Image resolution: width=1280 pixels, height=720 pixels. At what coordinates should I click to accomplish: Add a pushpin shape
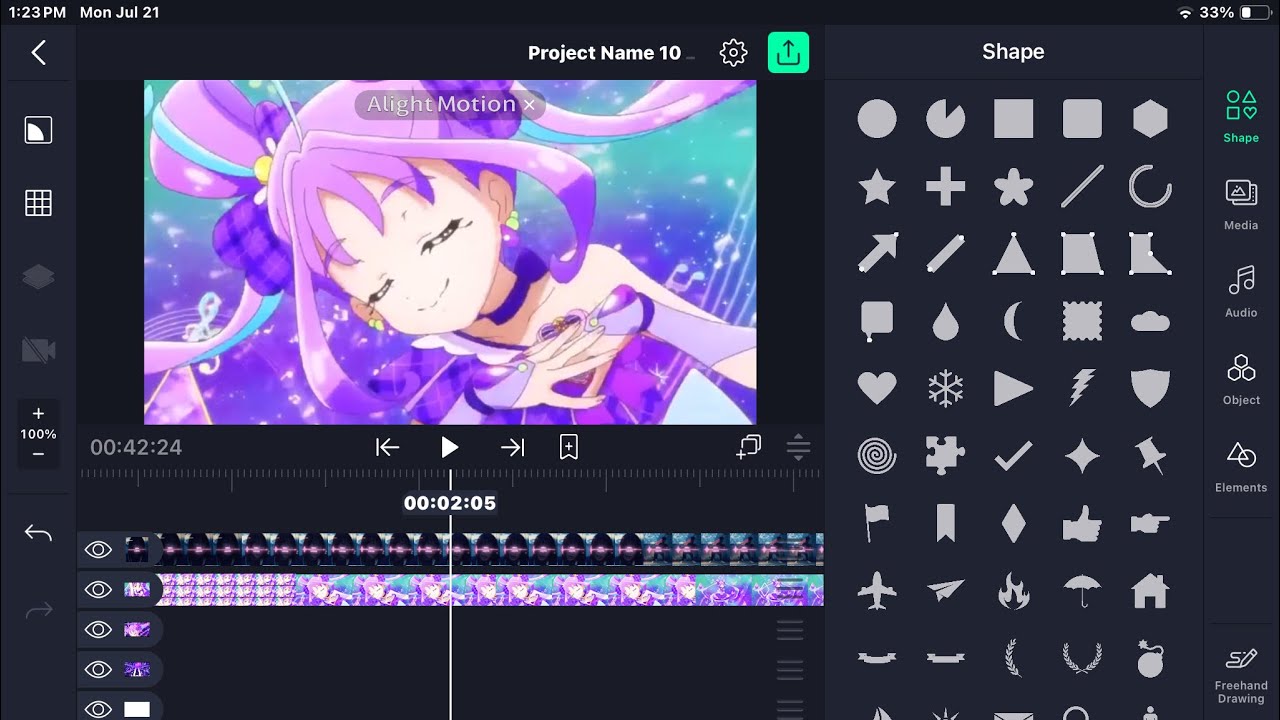pos(1150,456)
